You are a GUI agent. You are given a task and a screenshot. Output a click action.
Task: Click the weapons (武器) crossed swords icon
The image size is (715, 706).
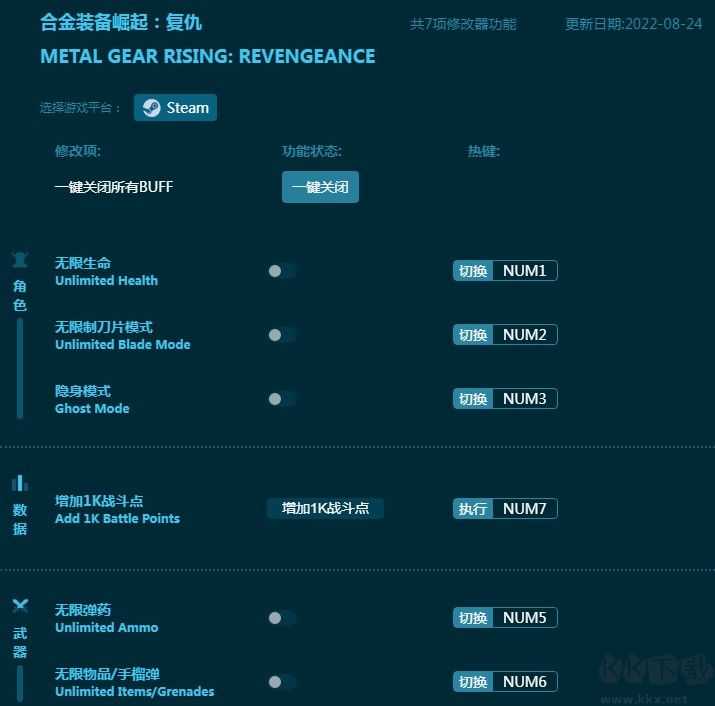pyautogui.click(x=19, y=606)
